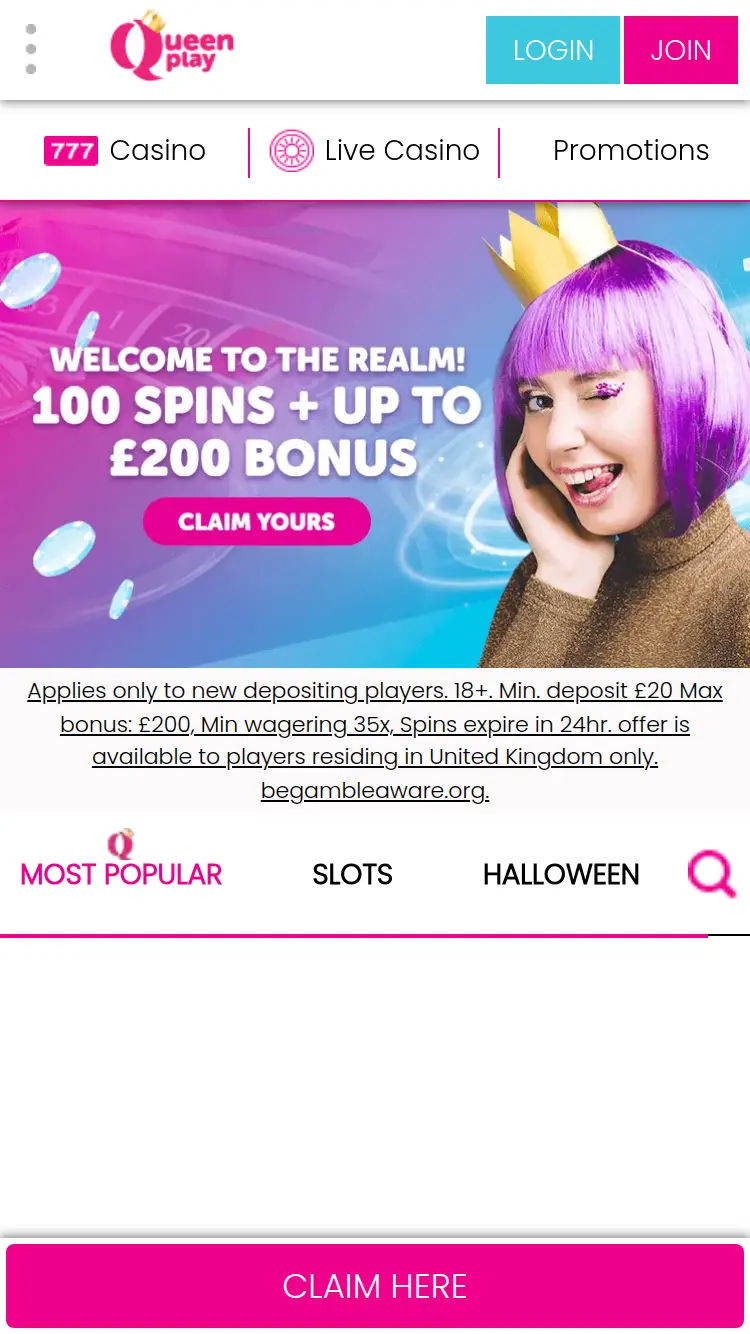The width and height of the screenshot is (750, 1334).
Task: Click the Queen Play logo
Action: pos(172,45)
